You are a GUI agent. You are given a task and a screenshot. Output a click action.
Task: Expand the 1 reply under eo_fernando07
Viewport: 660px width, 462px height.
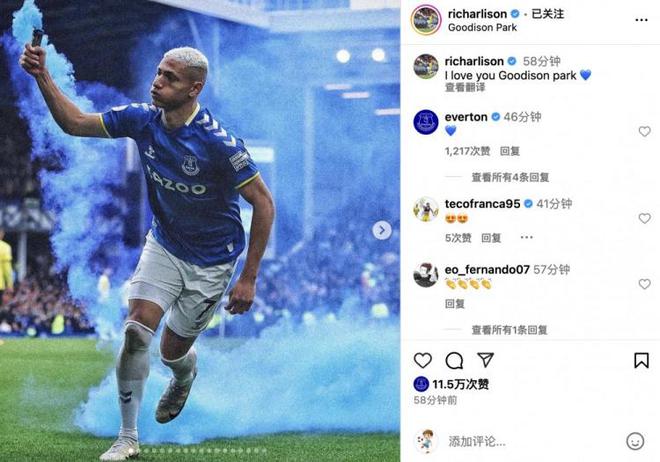point(509,330)
